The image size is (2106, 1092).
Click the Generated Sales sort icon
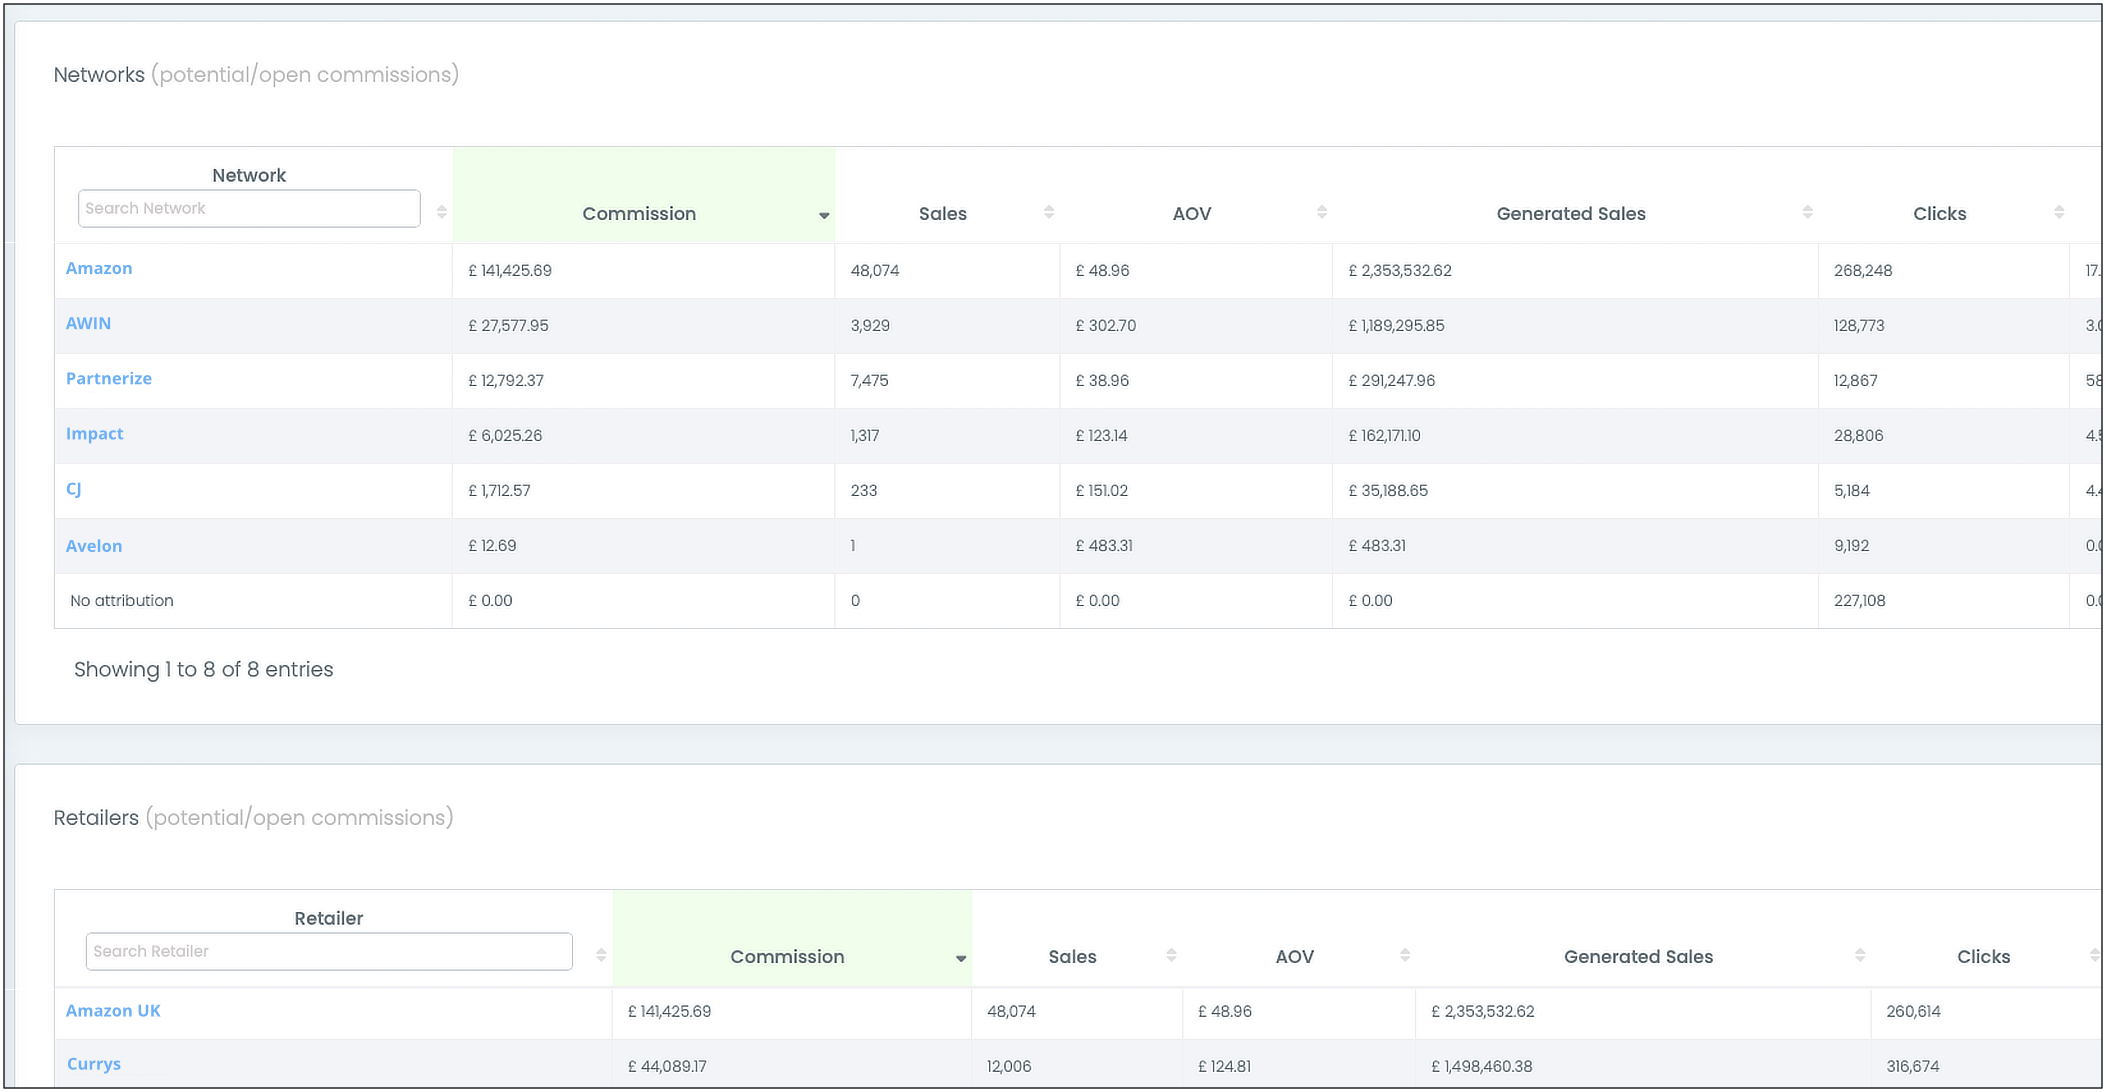coord(1806,211)
